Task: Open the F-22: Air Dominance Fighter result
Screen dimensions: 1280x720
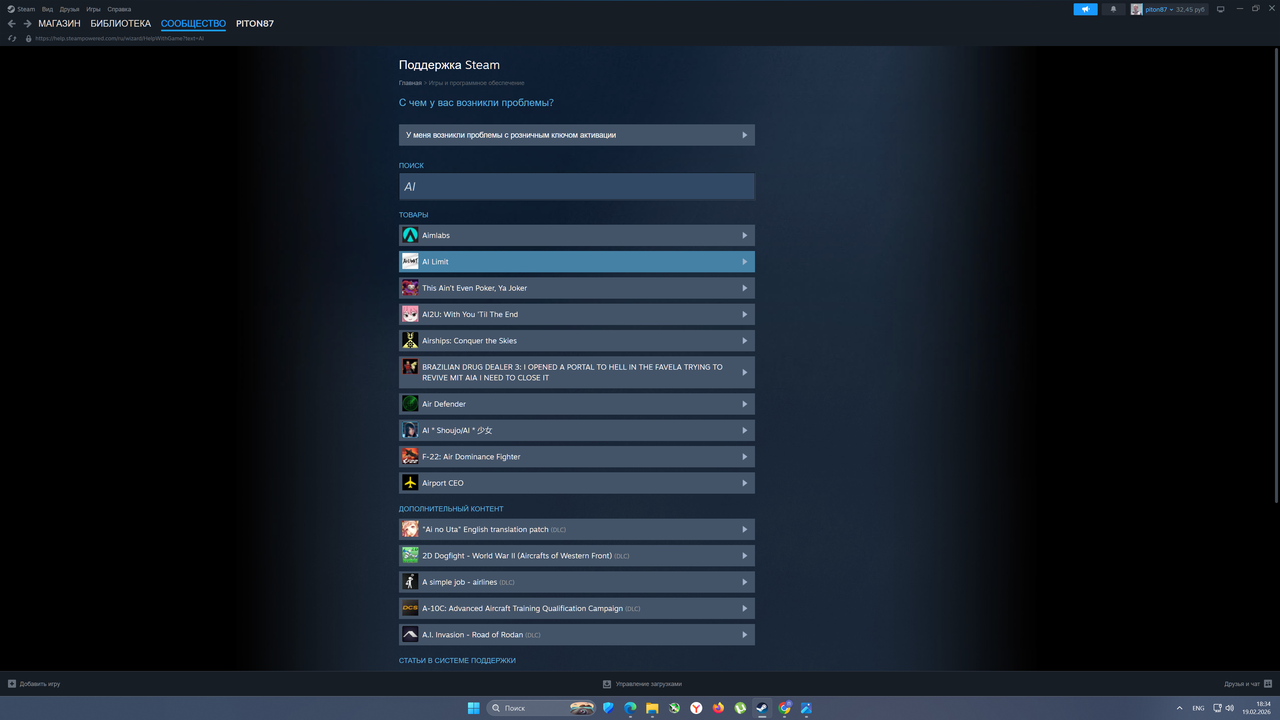Action: point(577,457)
